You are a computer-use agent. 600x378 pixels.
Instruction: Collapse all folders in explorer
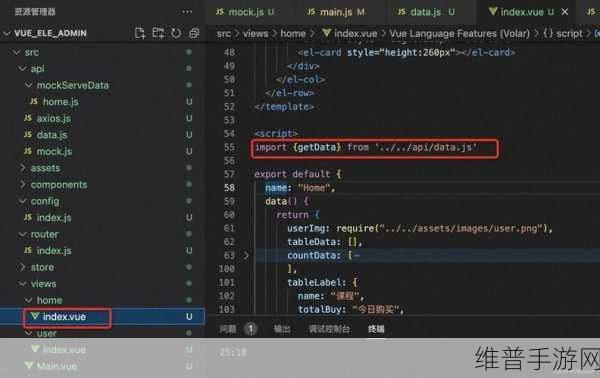(x=194, y=33)
